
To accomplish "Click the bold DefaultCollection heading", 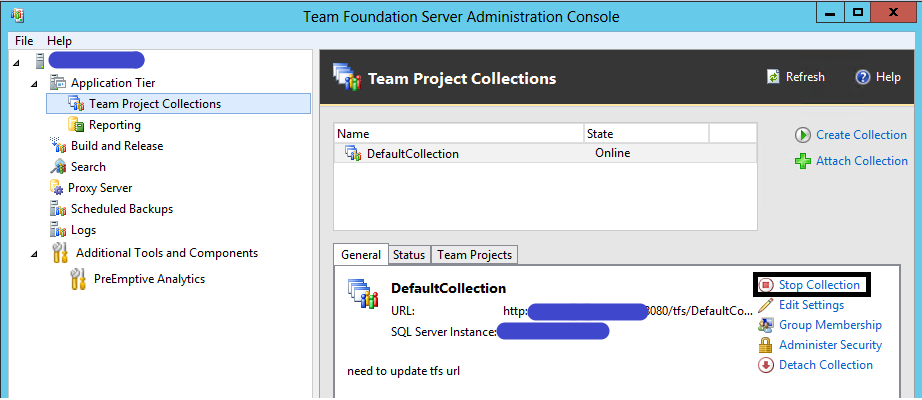I will (x=449, y=288).
